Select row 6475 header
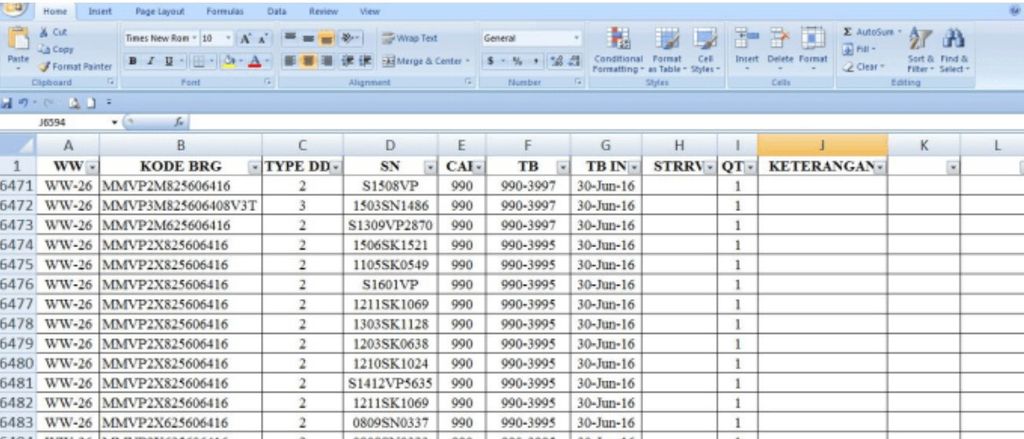This screenshot has width=1024, height=439. point(16,265)
